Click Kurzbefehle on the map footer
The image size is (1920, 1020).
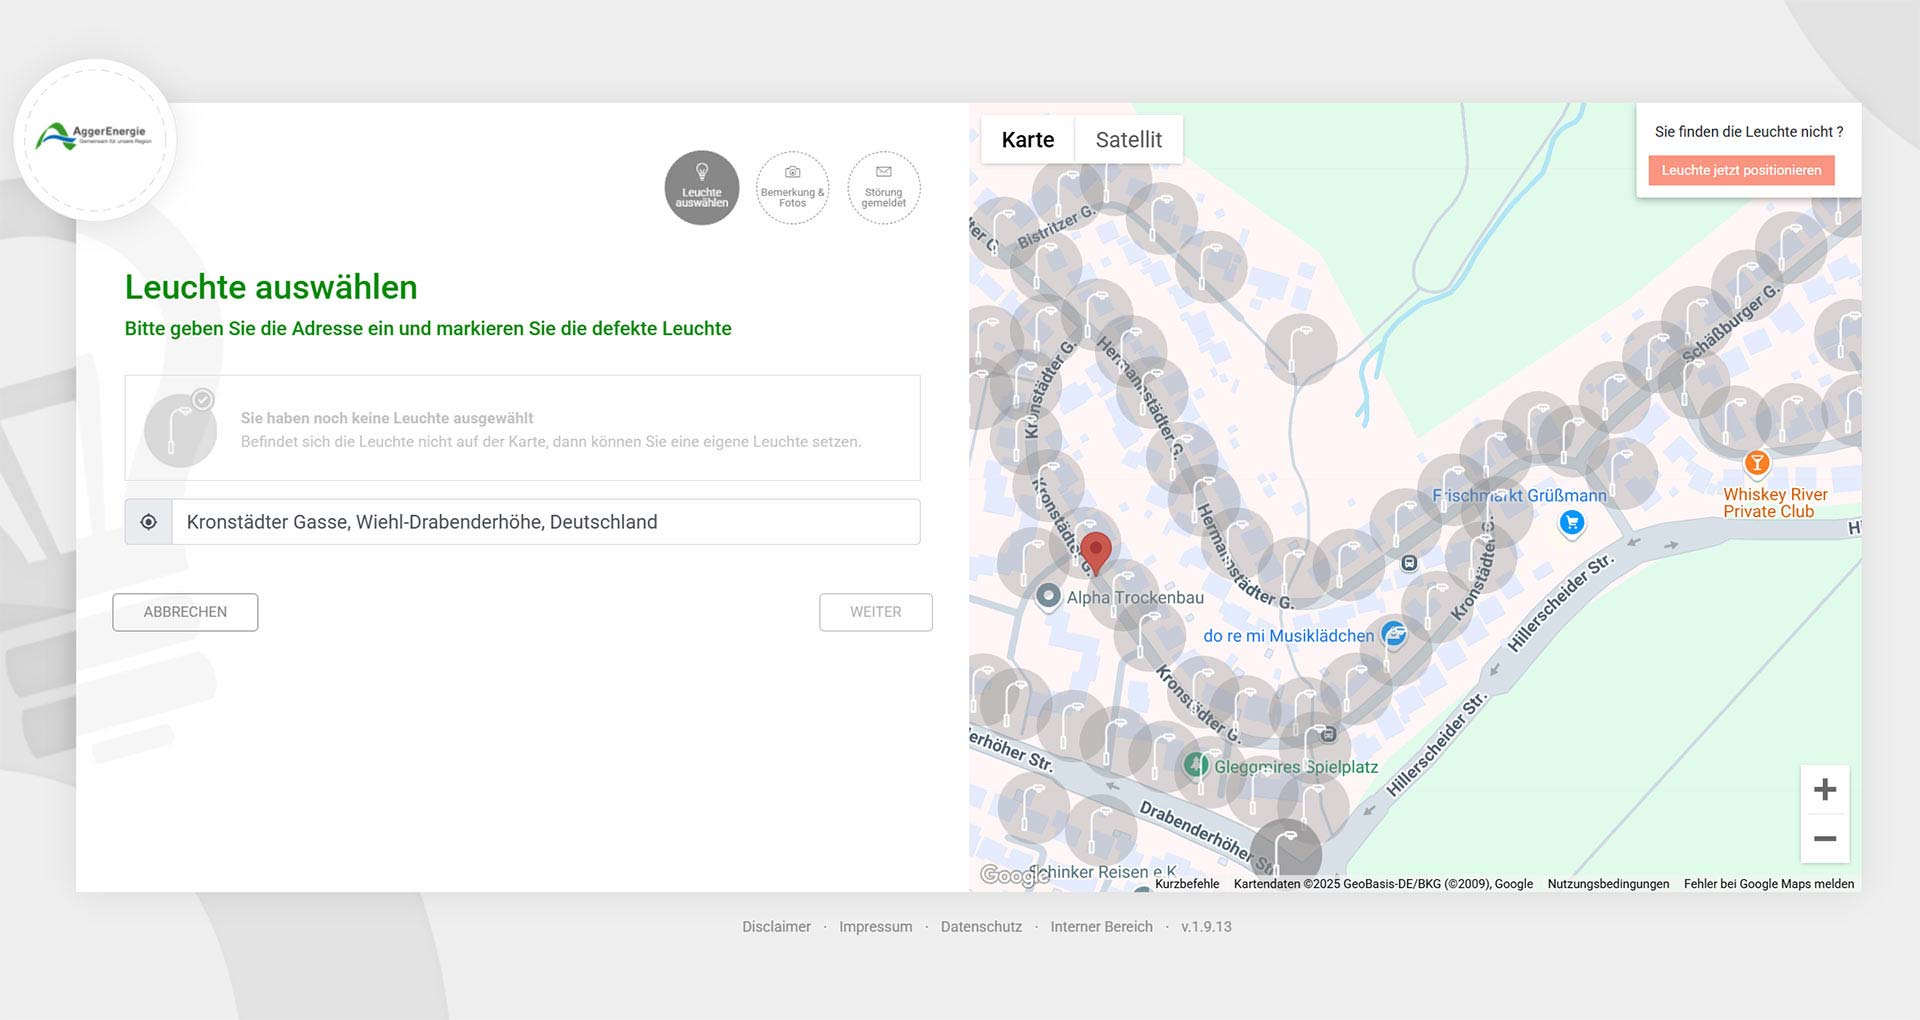(x=1187, y=884)
